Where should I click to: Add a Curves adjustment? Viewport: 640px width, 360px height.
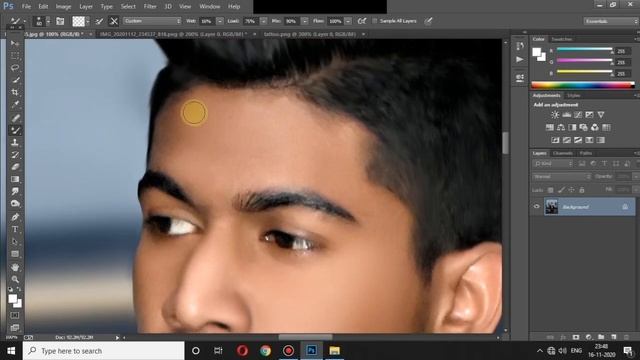click(x=578, y=115)
